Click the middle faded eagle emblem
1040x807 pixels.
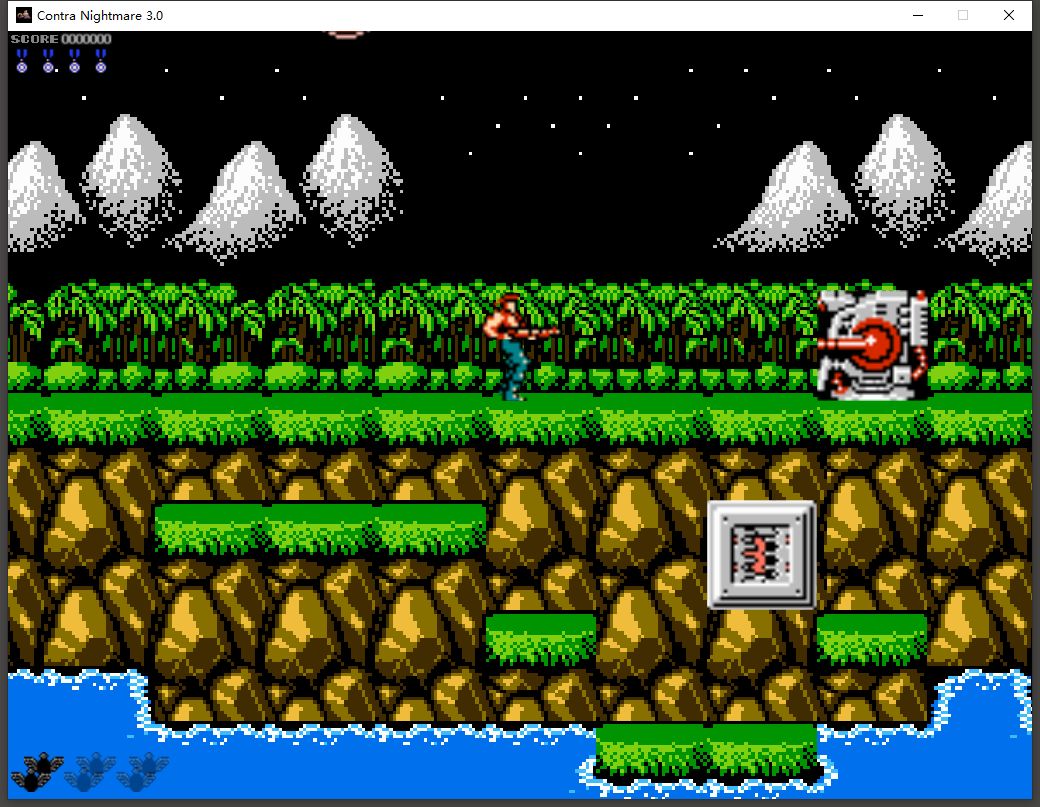(x=90, y=772)
